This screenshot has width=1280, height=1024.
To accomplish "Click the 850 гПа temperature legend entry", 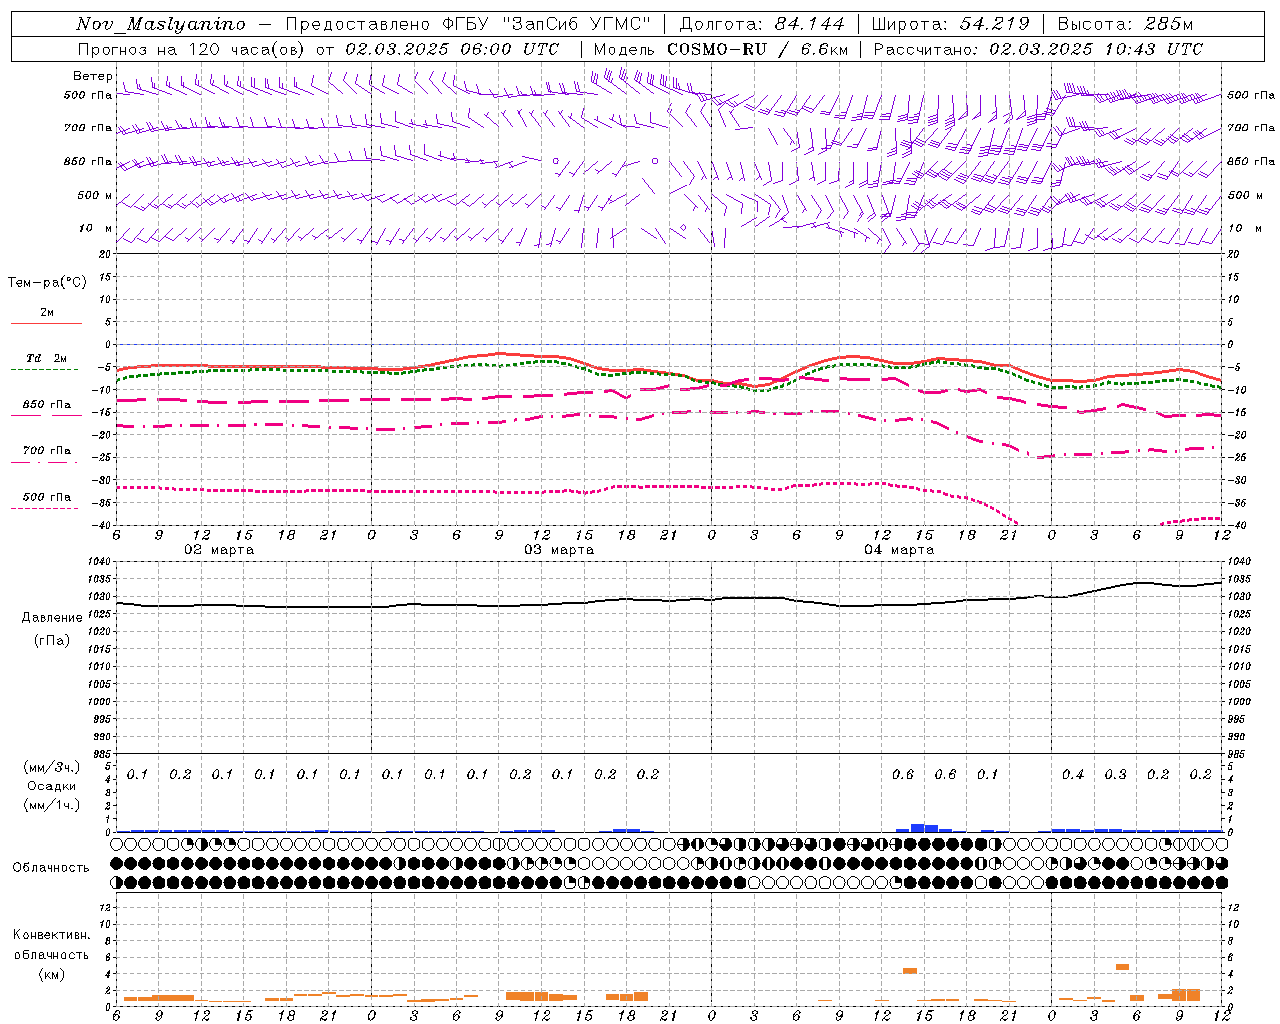I will tap(47, 405).
